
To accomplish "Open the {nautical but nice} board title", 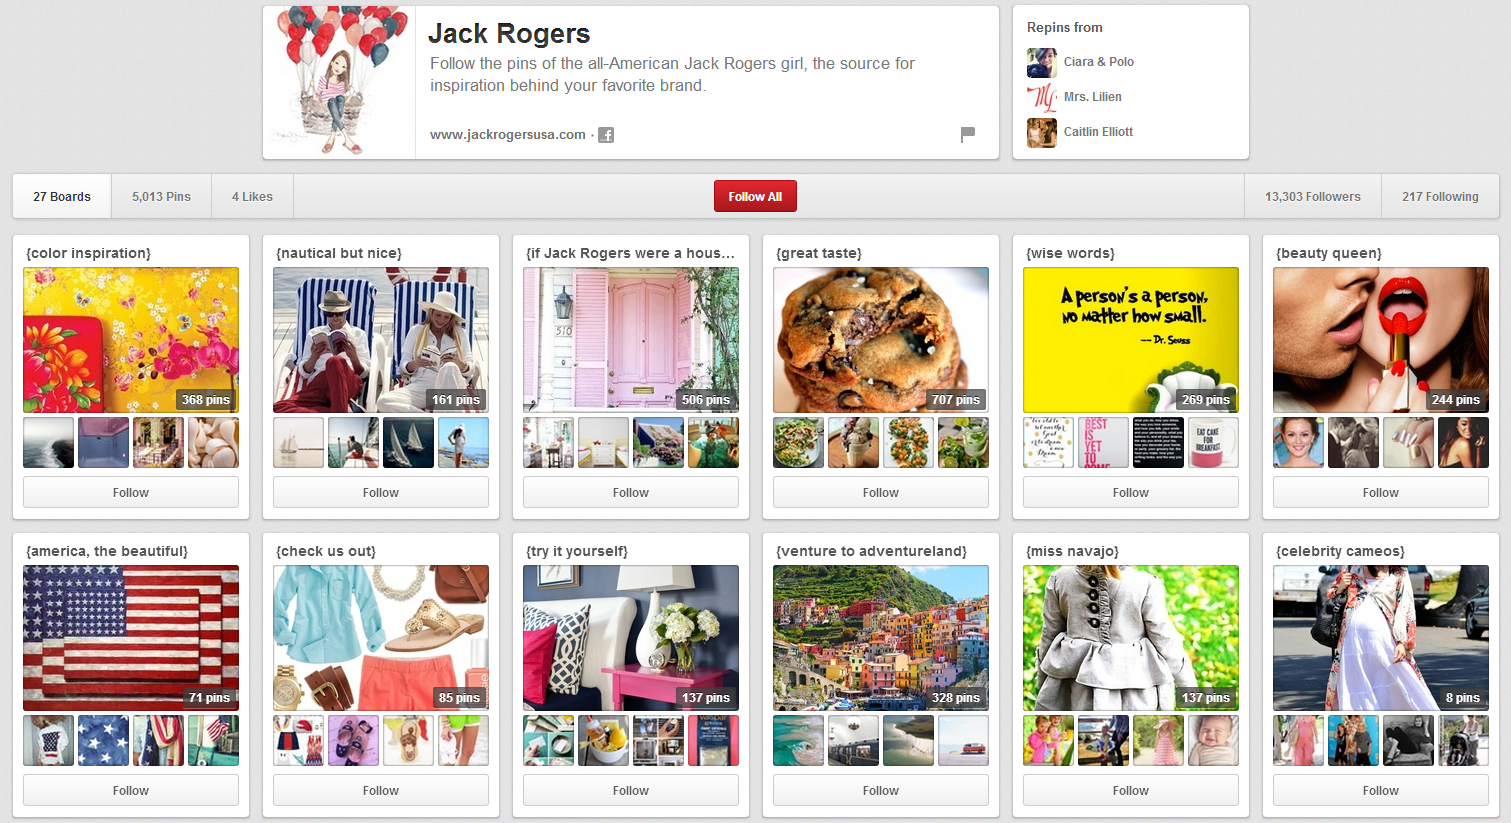I will coord(339,253).
